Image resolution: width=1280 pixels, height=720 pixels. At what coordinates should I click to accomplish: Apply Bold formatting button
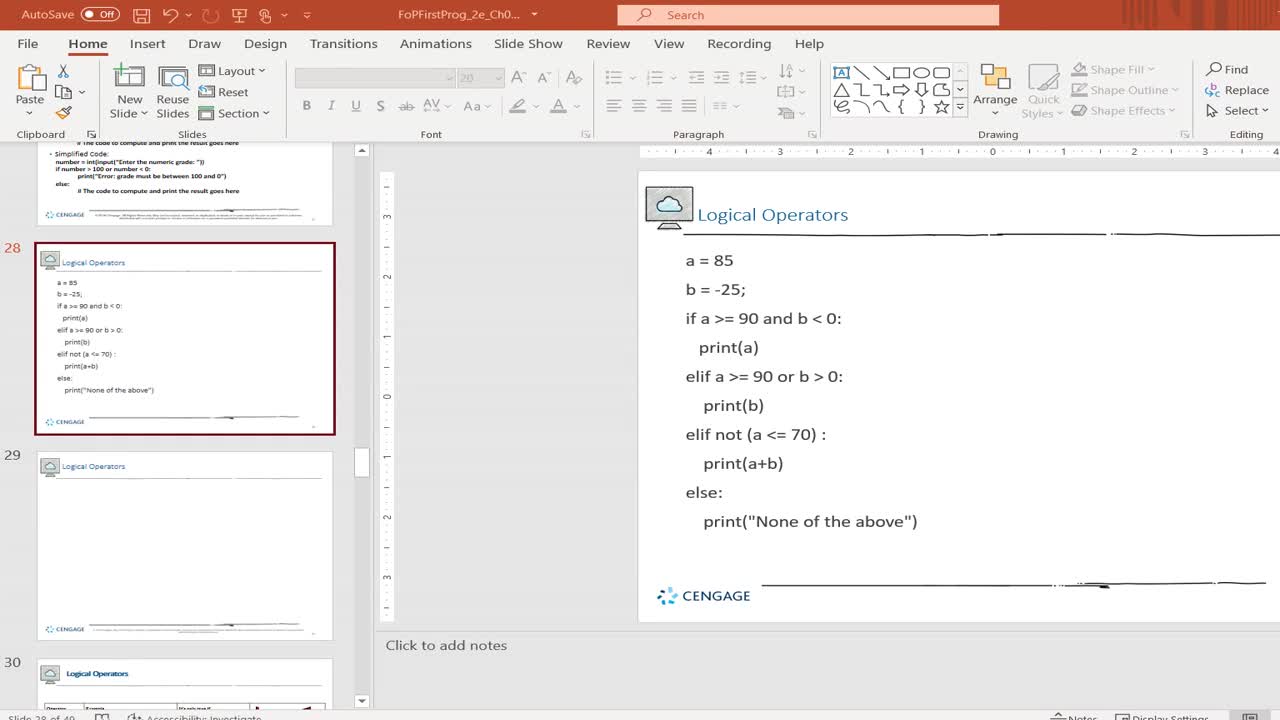click(x=306, y=106)
